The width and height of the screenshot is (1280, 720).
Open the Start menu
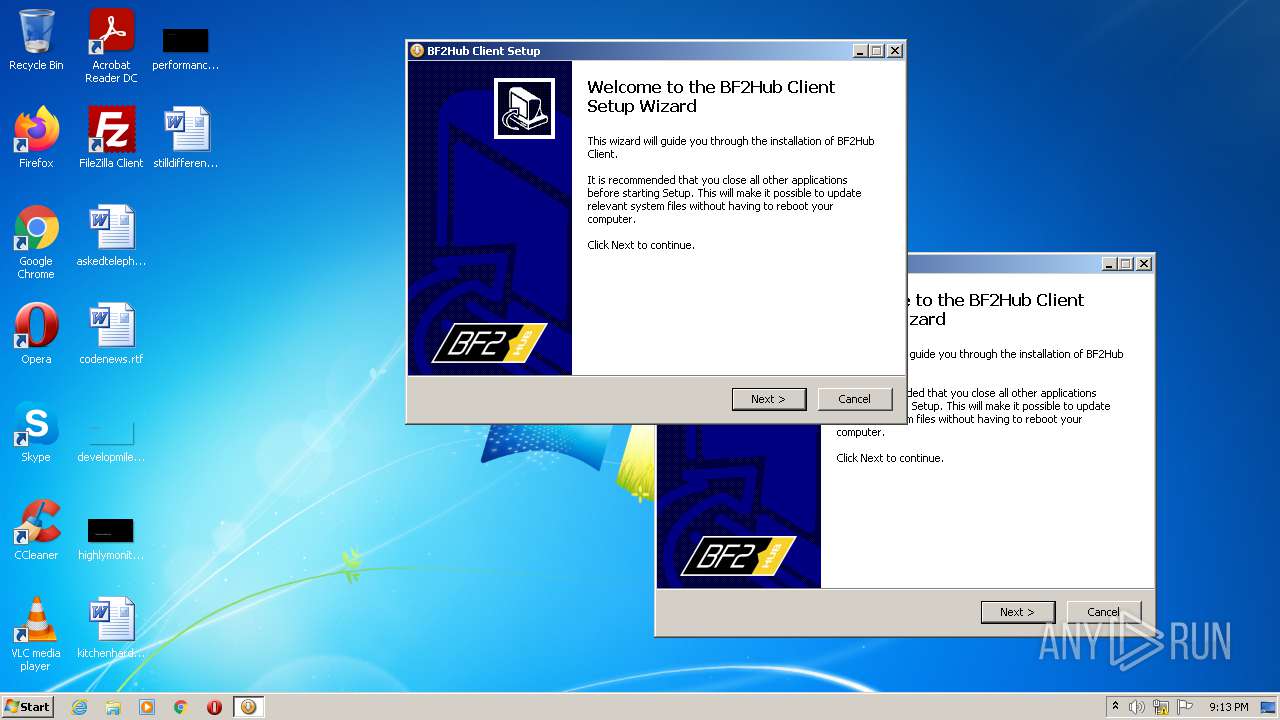click(x=28, y=707)
